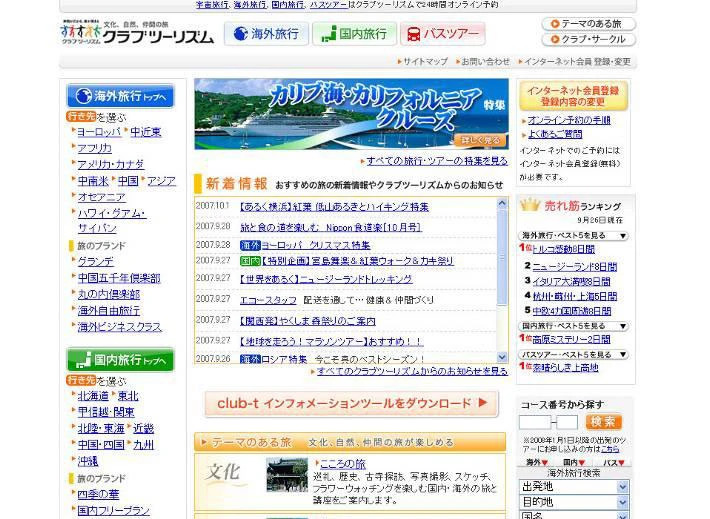Viewport: 710px width, 519px height.
Task: Open the 出発地 dropdown
Action: point(574,486)
